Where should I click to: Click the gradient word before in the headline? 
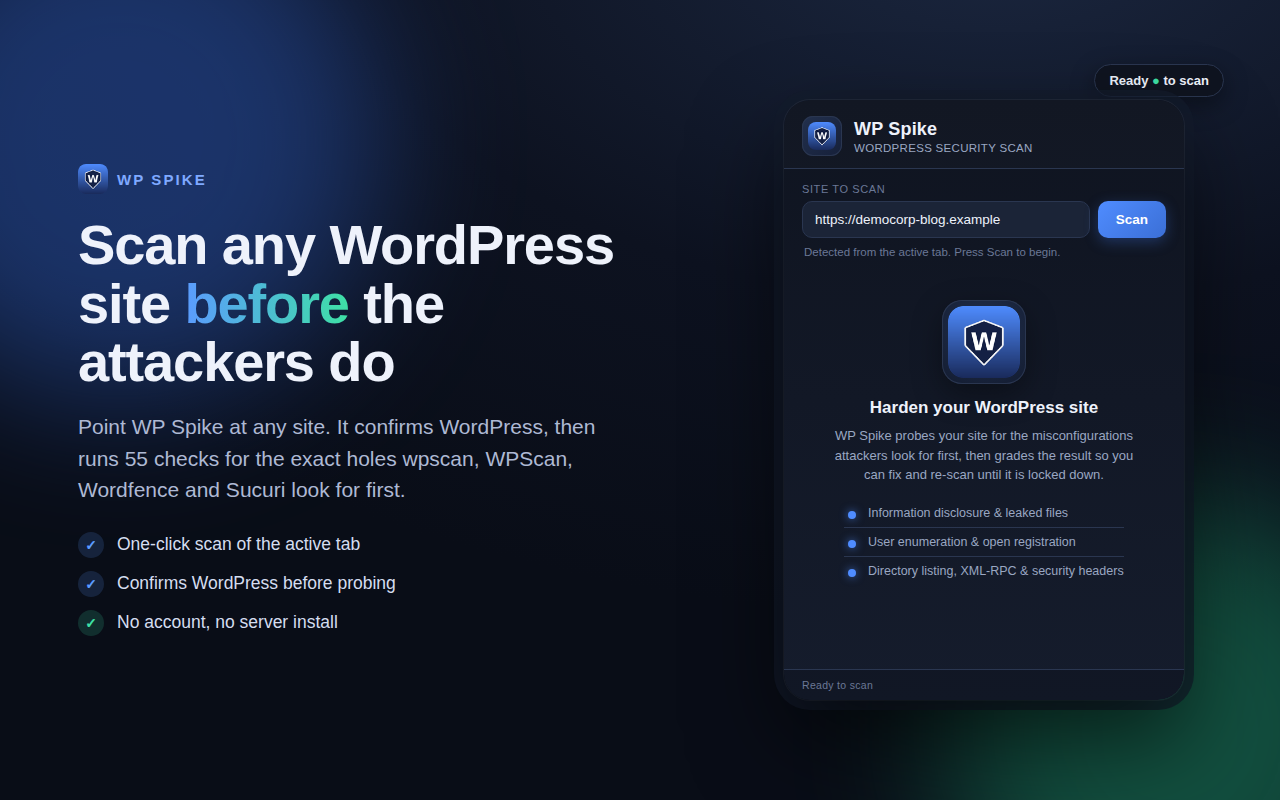(x=267, y=305)
